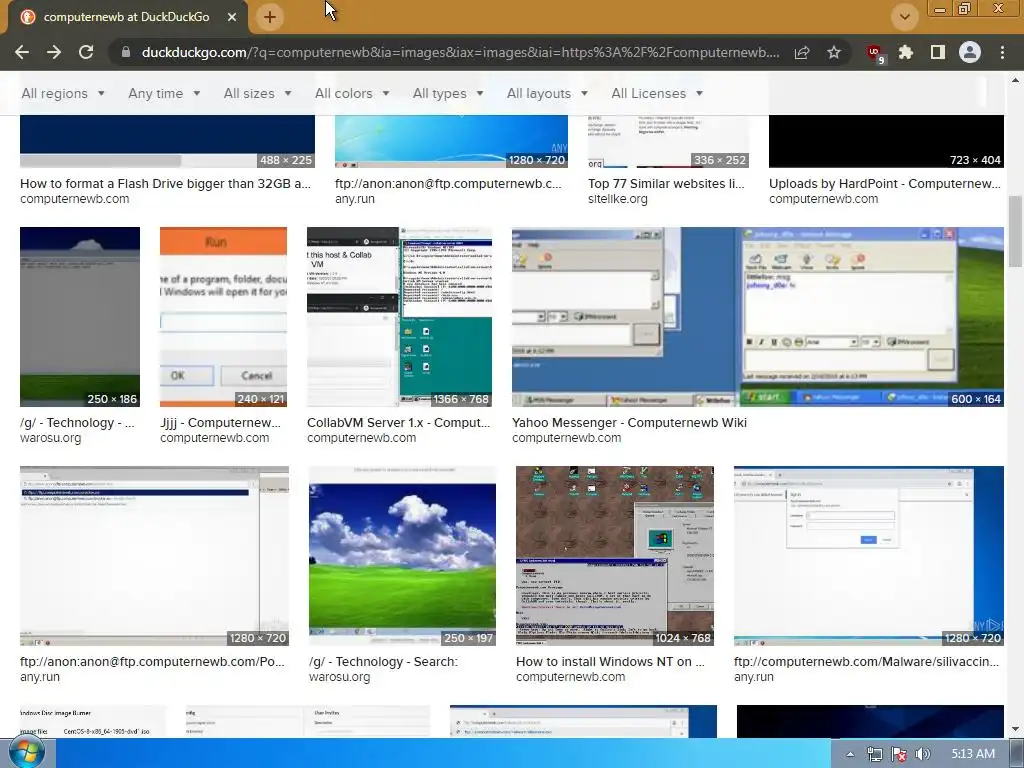This screenshot has width=1024, height=768.
Task: Click the address bar URL field
Action: click(460, 52)
